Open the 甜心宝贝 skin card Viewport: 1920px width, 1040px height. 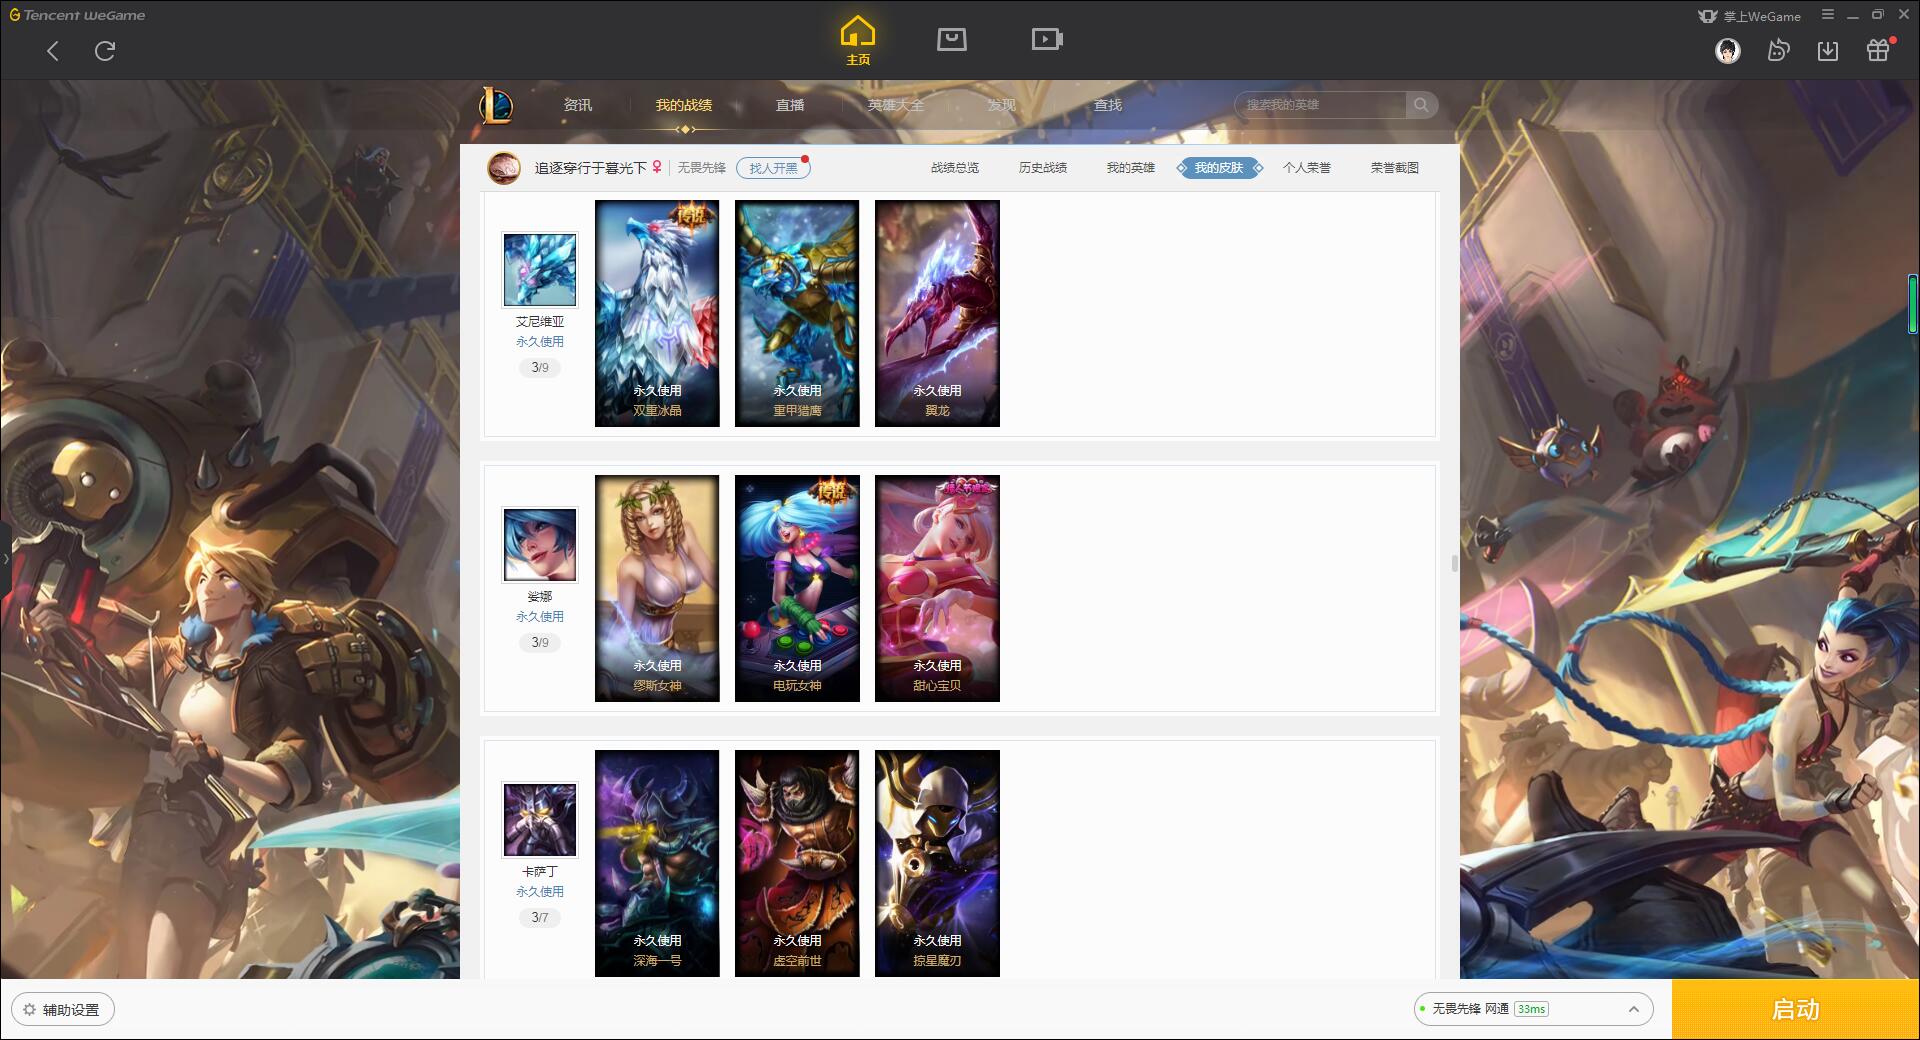tap(937, 588)
